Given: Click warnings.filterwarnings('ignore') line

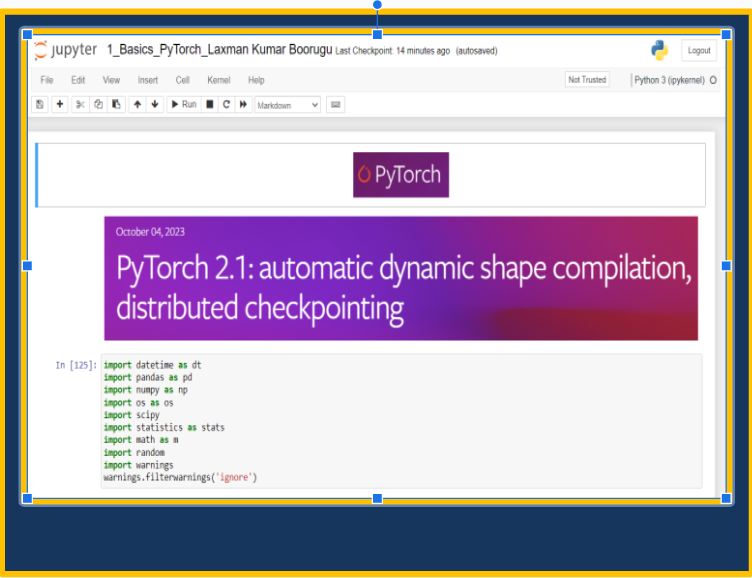Looking at the screenshot, I should point(180,478).
